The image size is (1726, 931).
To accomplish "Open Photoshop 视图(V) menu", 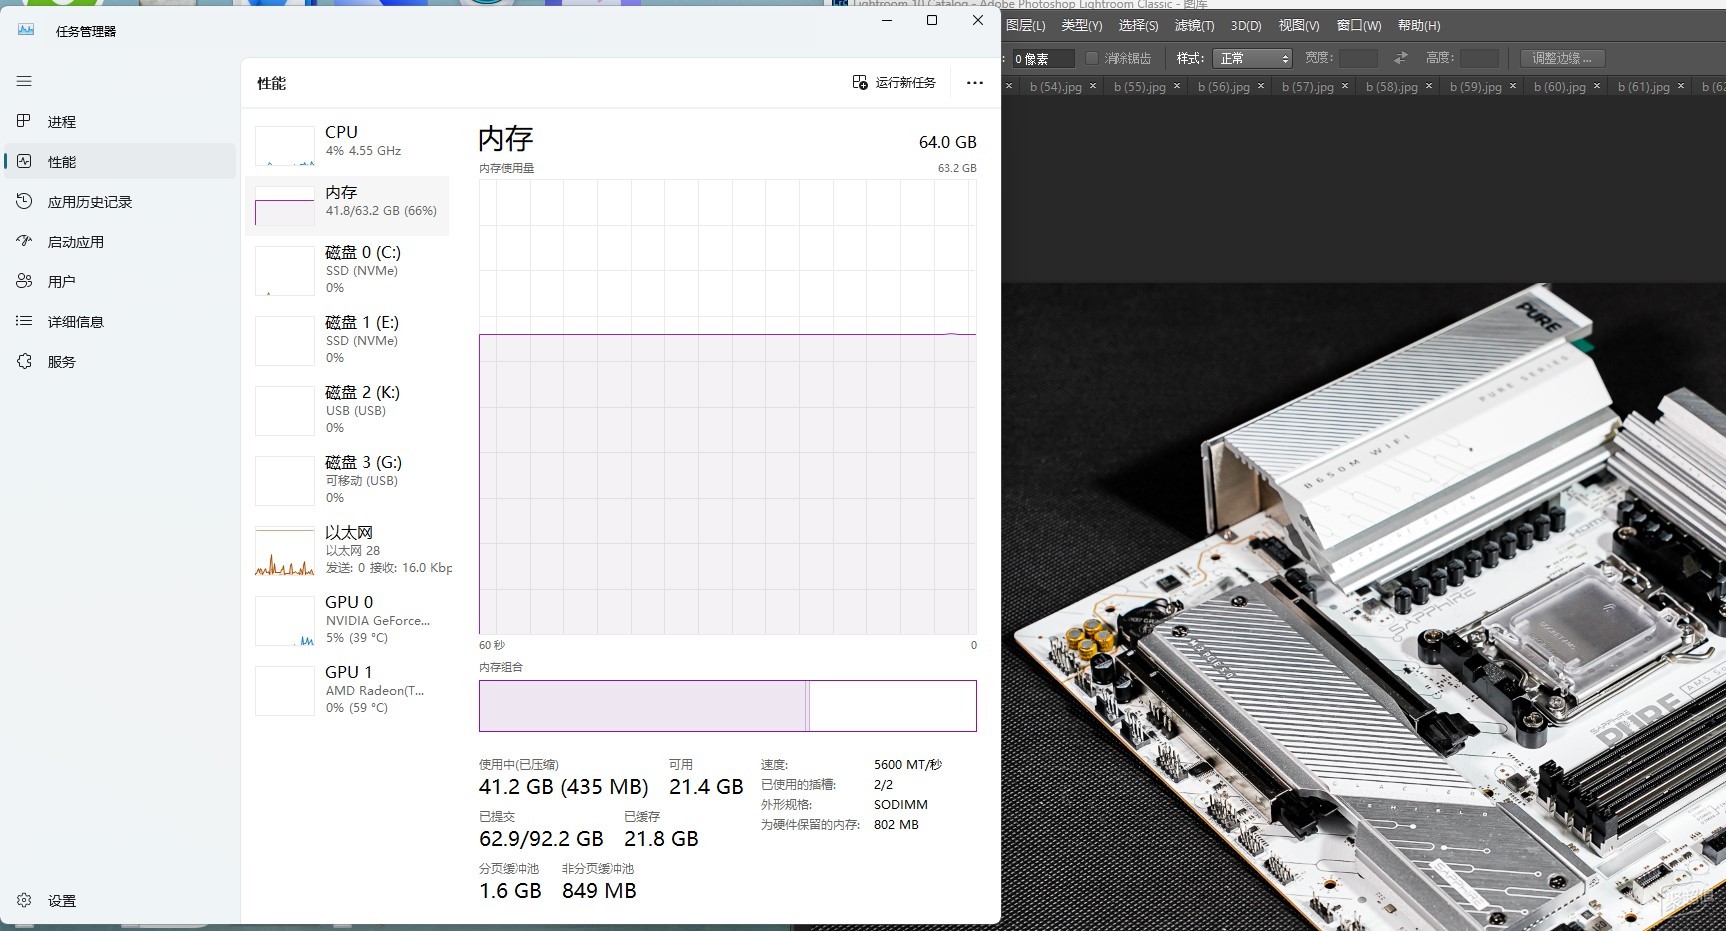I will pyautogui.click(x=1299, y=26).
